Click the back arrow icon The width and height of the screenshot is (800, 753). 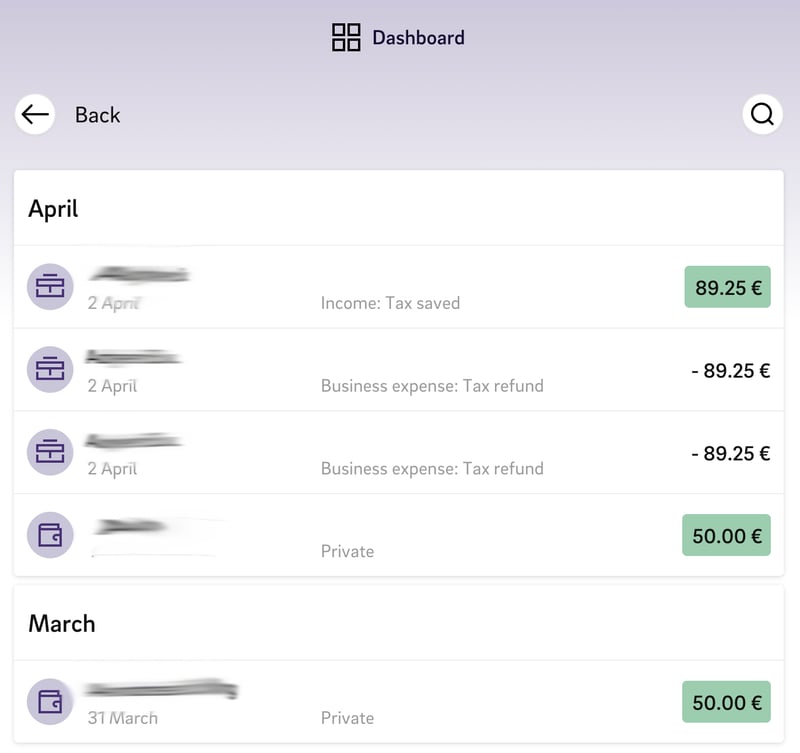pos(35,115)
